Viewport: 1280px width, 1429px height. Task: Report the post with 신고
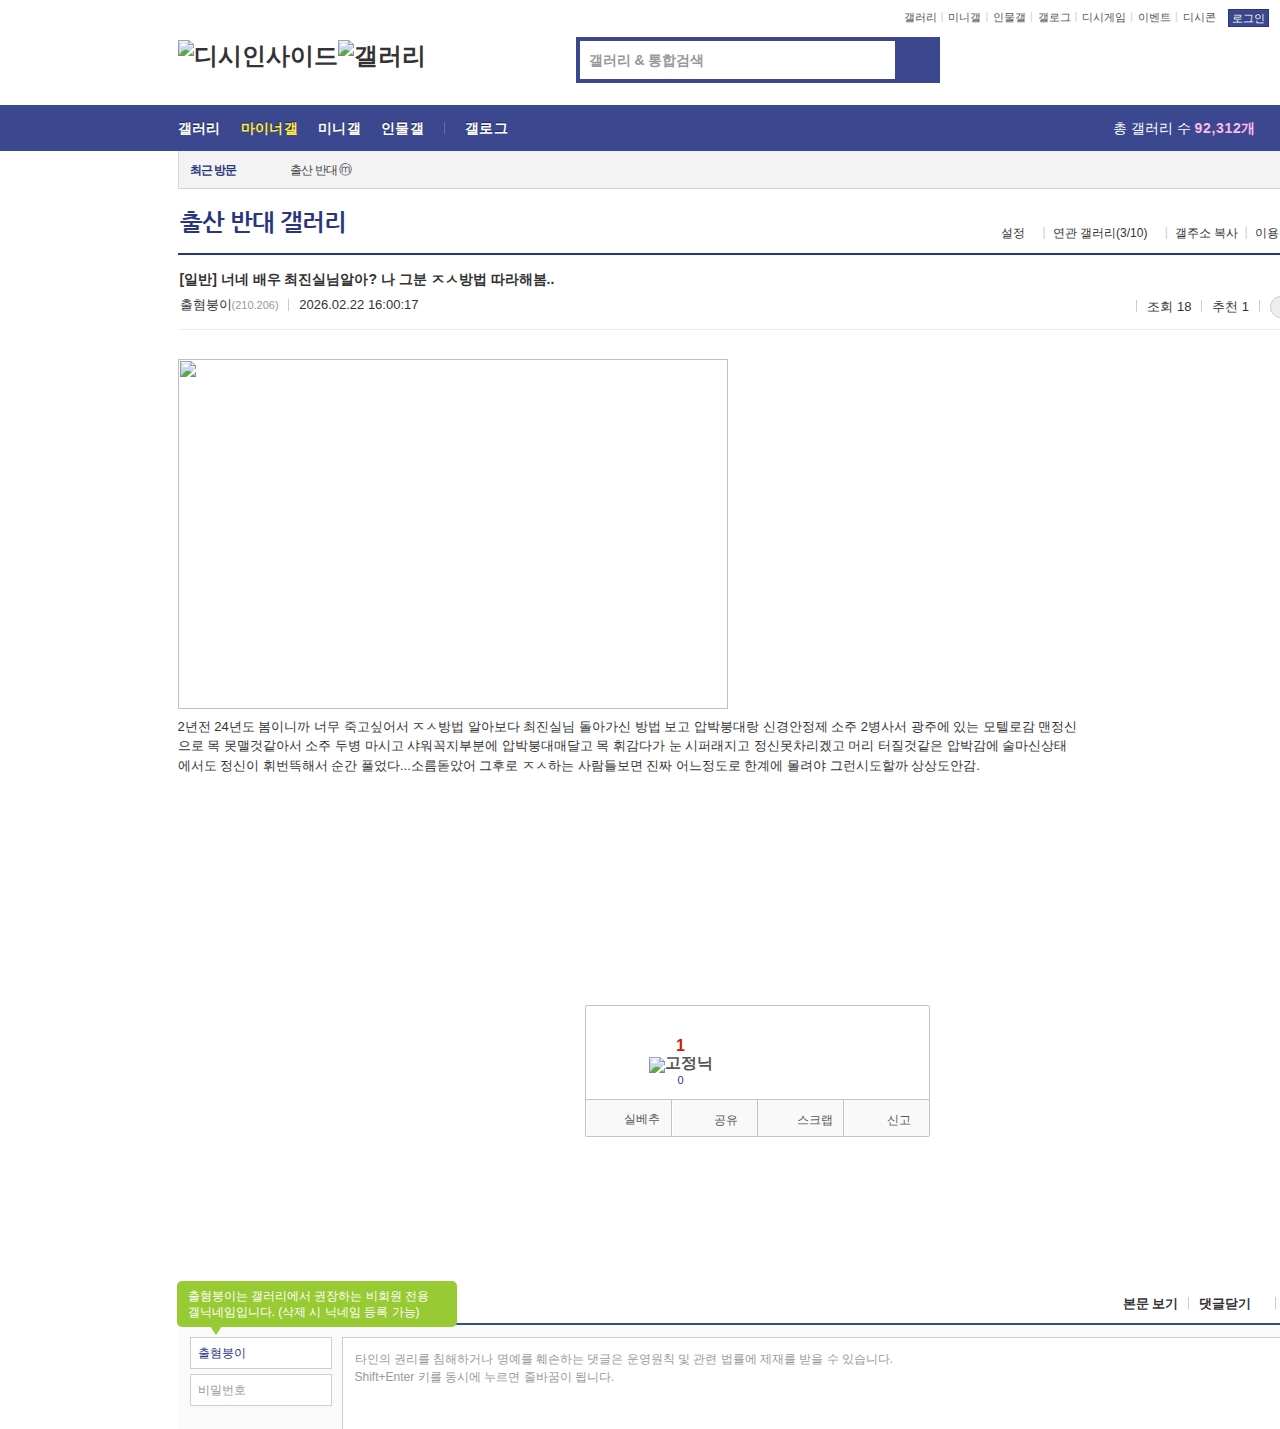pyautogui.click(x=898, y=1120)
